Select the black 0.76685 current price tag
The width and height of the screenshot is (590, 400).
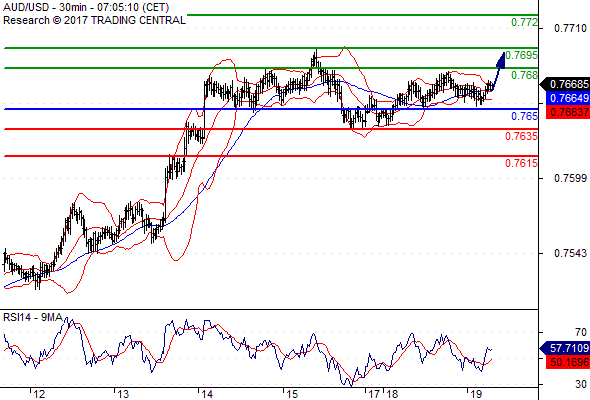click(565, 84)
